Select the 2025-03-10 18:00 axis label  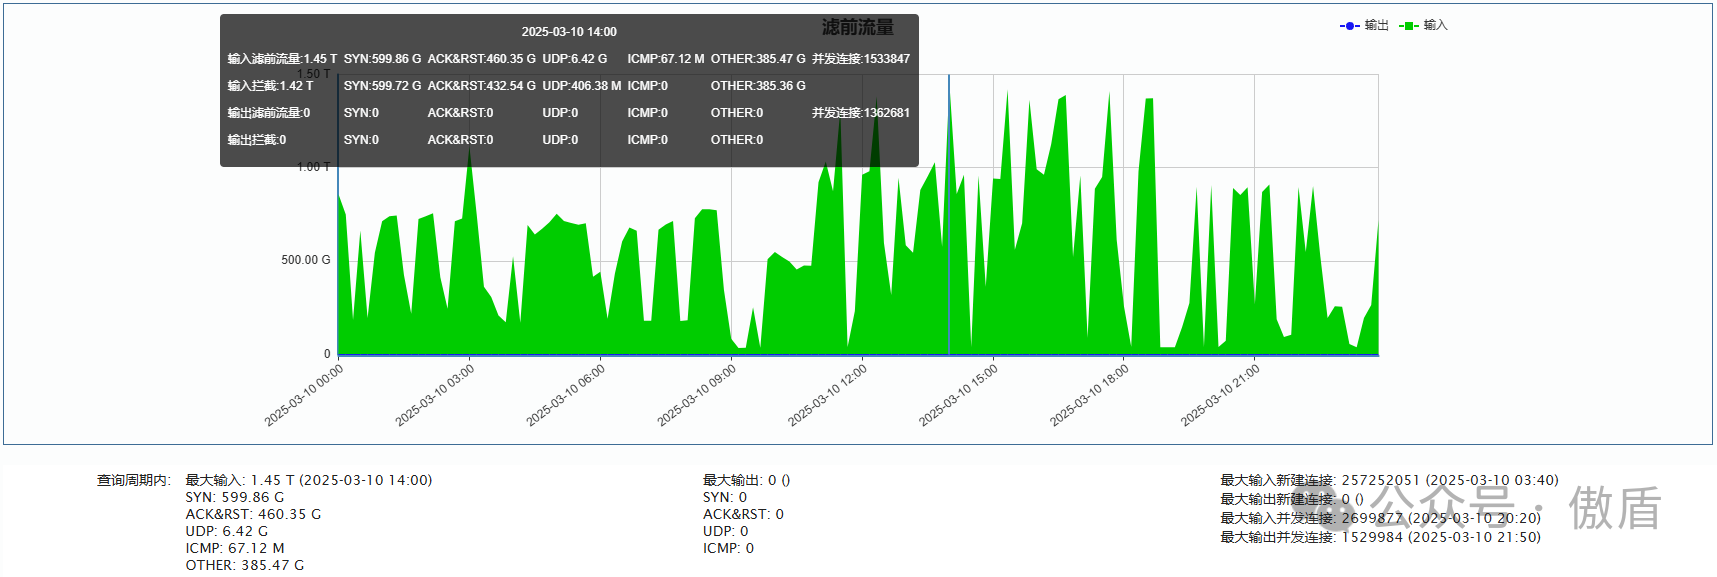coord(1089,395)
